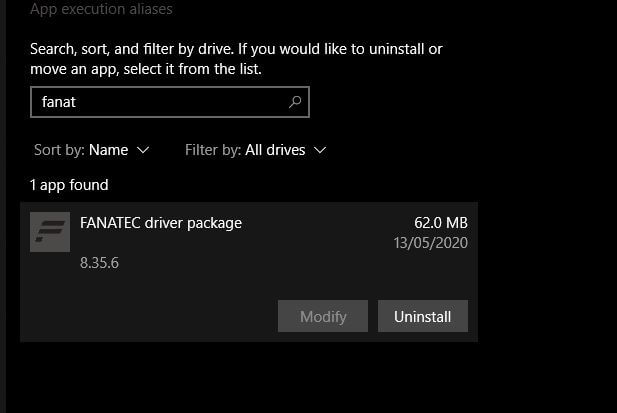Focus the search box containing fanat

point(170,102)
